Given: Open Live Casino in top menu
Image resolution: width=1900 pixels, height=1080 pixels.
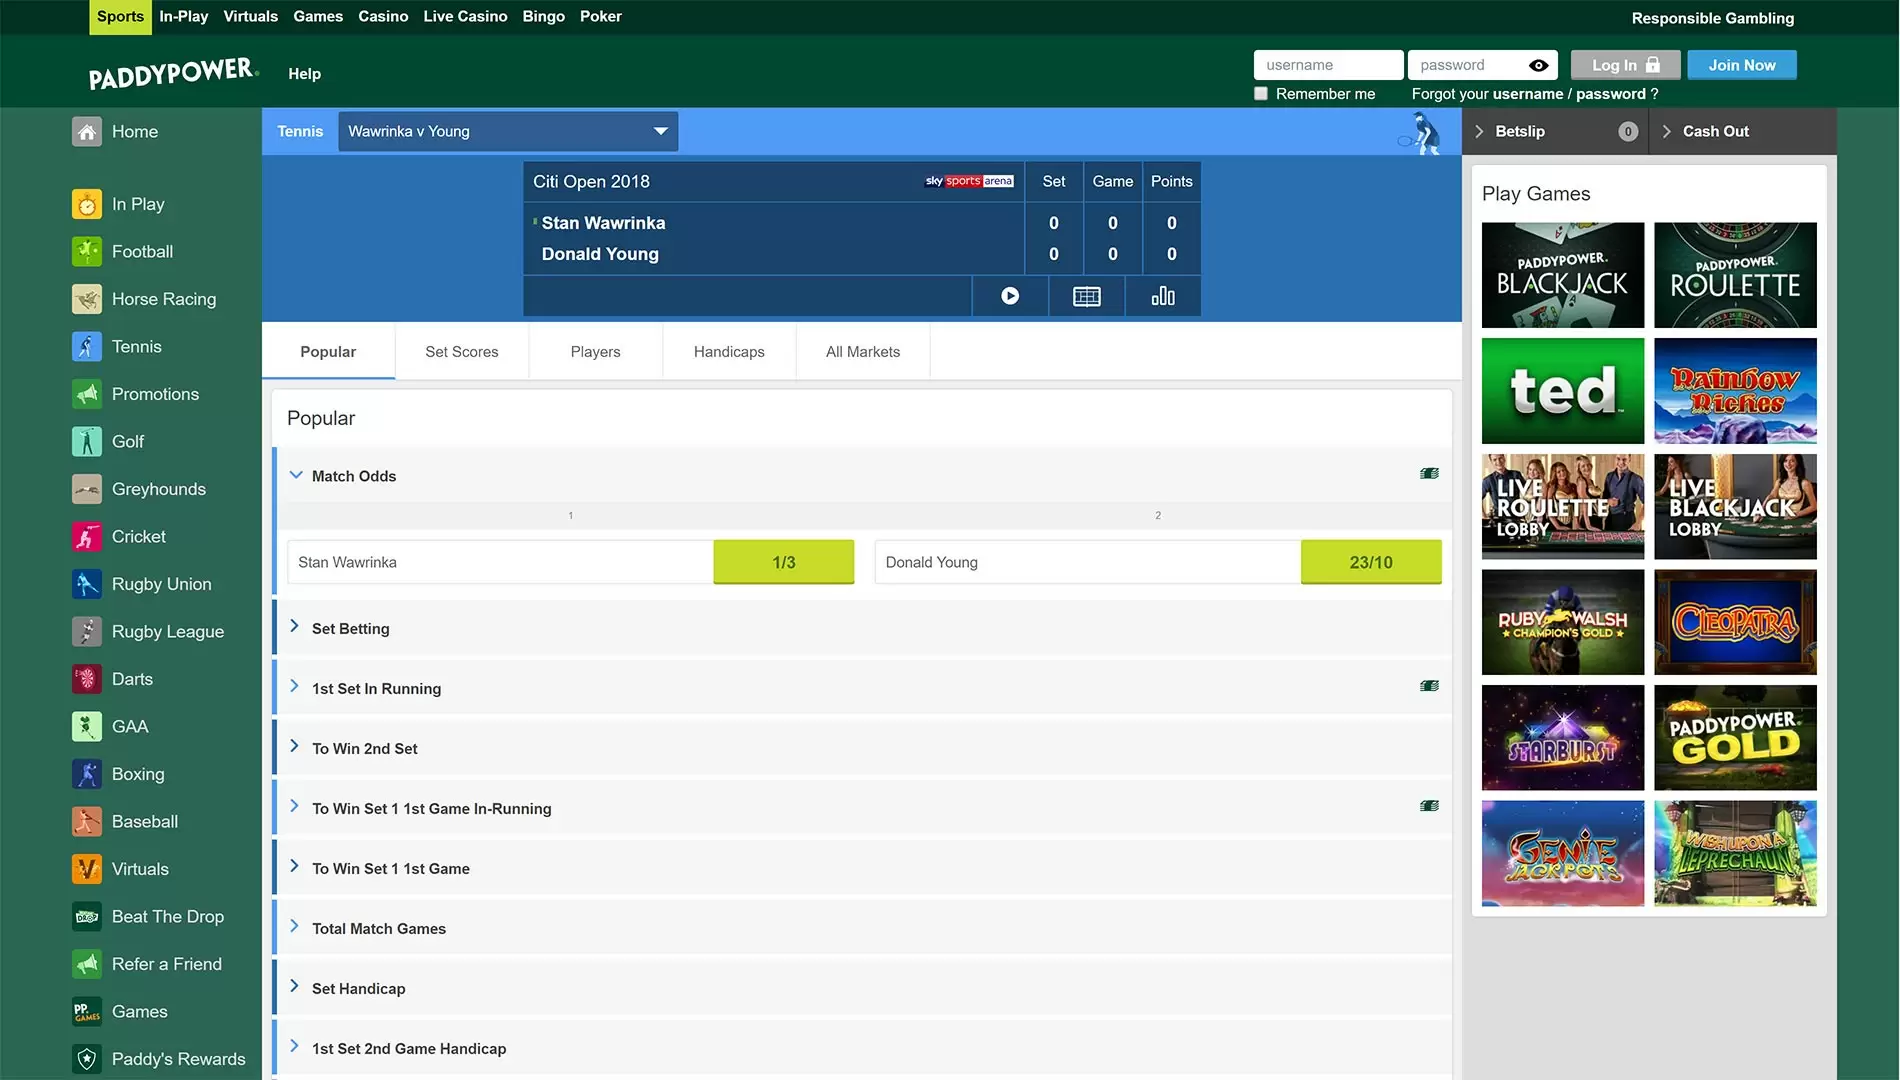Looking at the screenshot, I should click(465, 17).
